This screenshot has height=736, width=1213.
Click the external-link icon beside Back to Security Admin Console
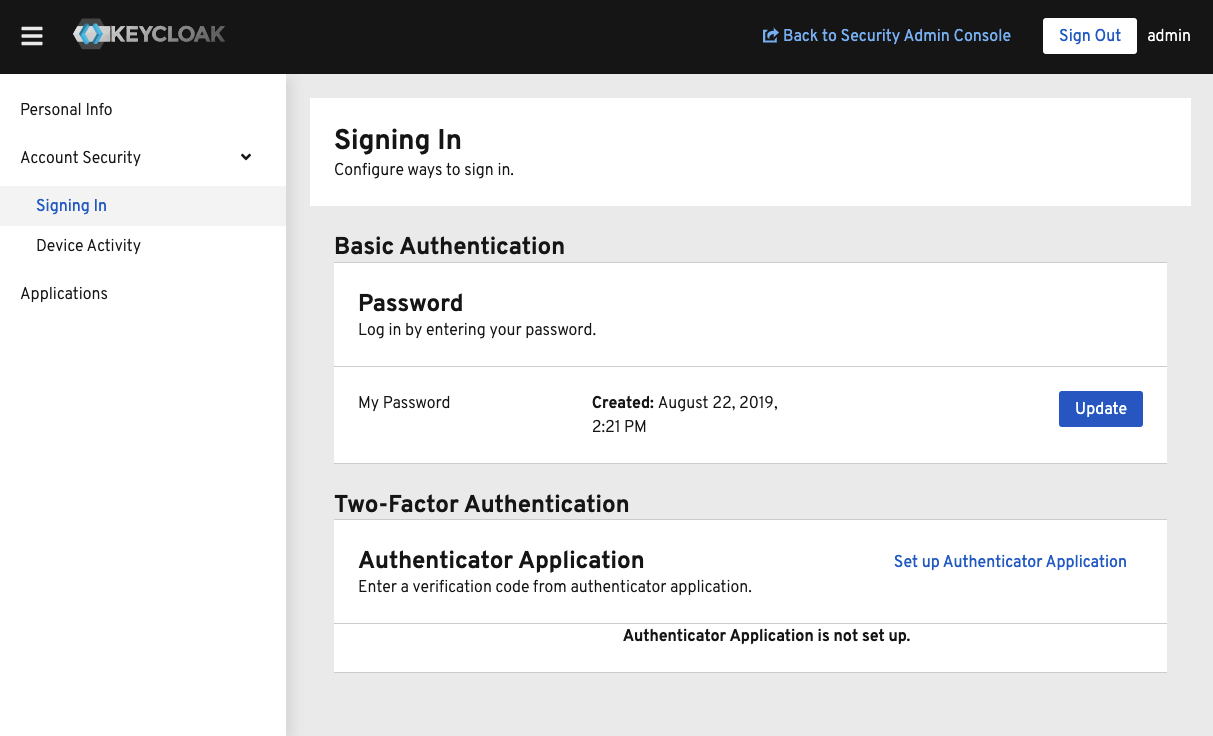[x=769, y=35]
